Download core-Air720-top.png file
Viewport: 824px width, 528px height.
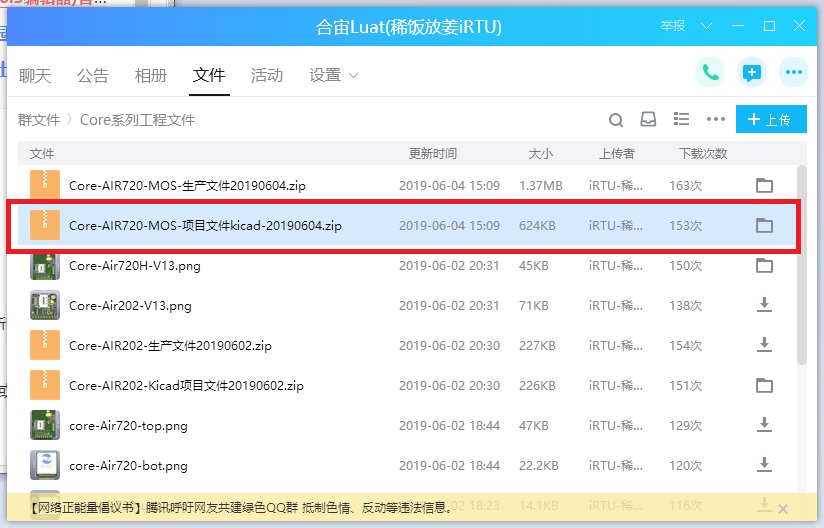764,425
